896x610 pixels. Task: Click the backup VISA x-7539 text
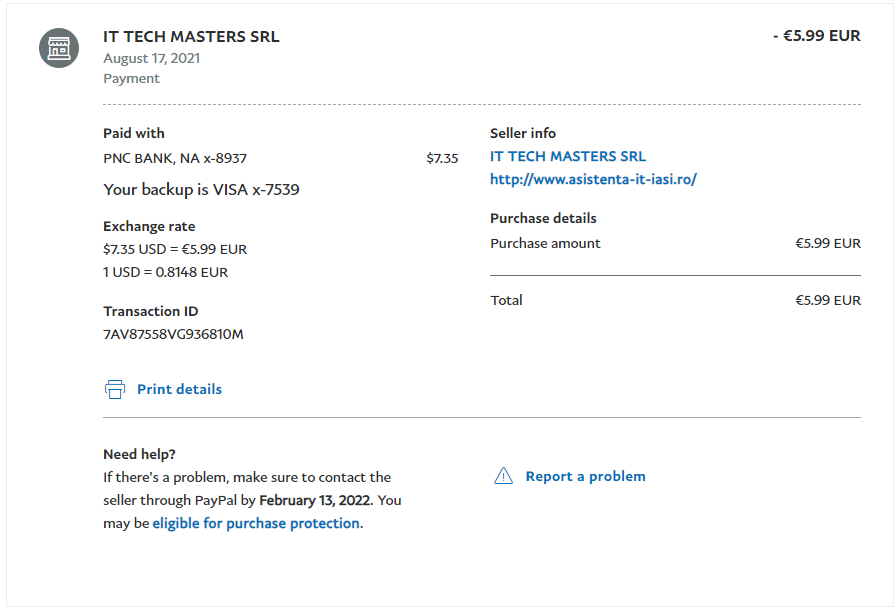tap(201, 189)
